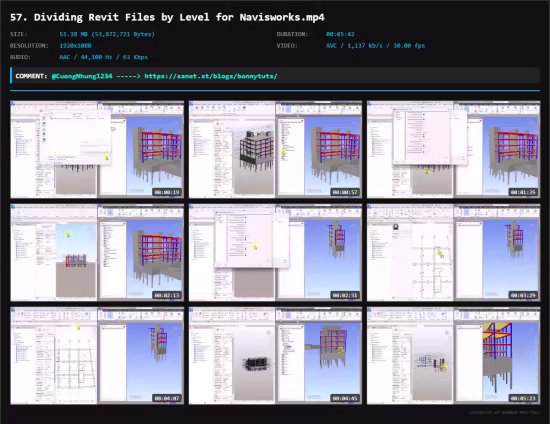The width and height of the screenshot is (550, 424).
Task: Open the thumbnail stamped 00:05:23
Action: pos(454,356)
